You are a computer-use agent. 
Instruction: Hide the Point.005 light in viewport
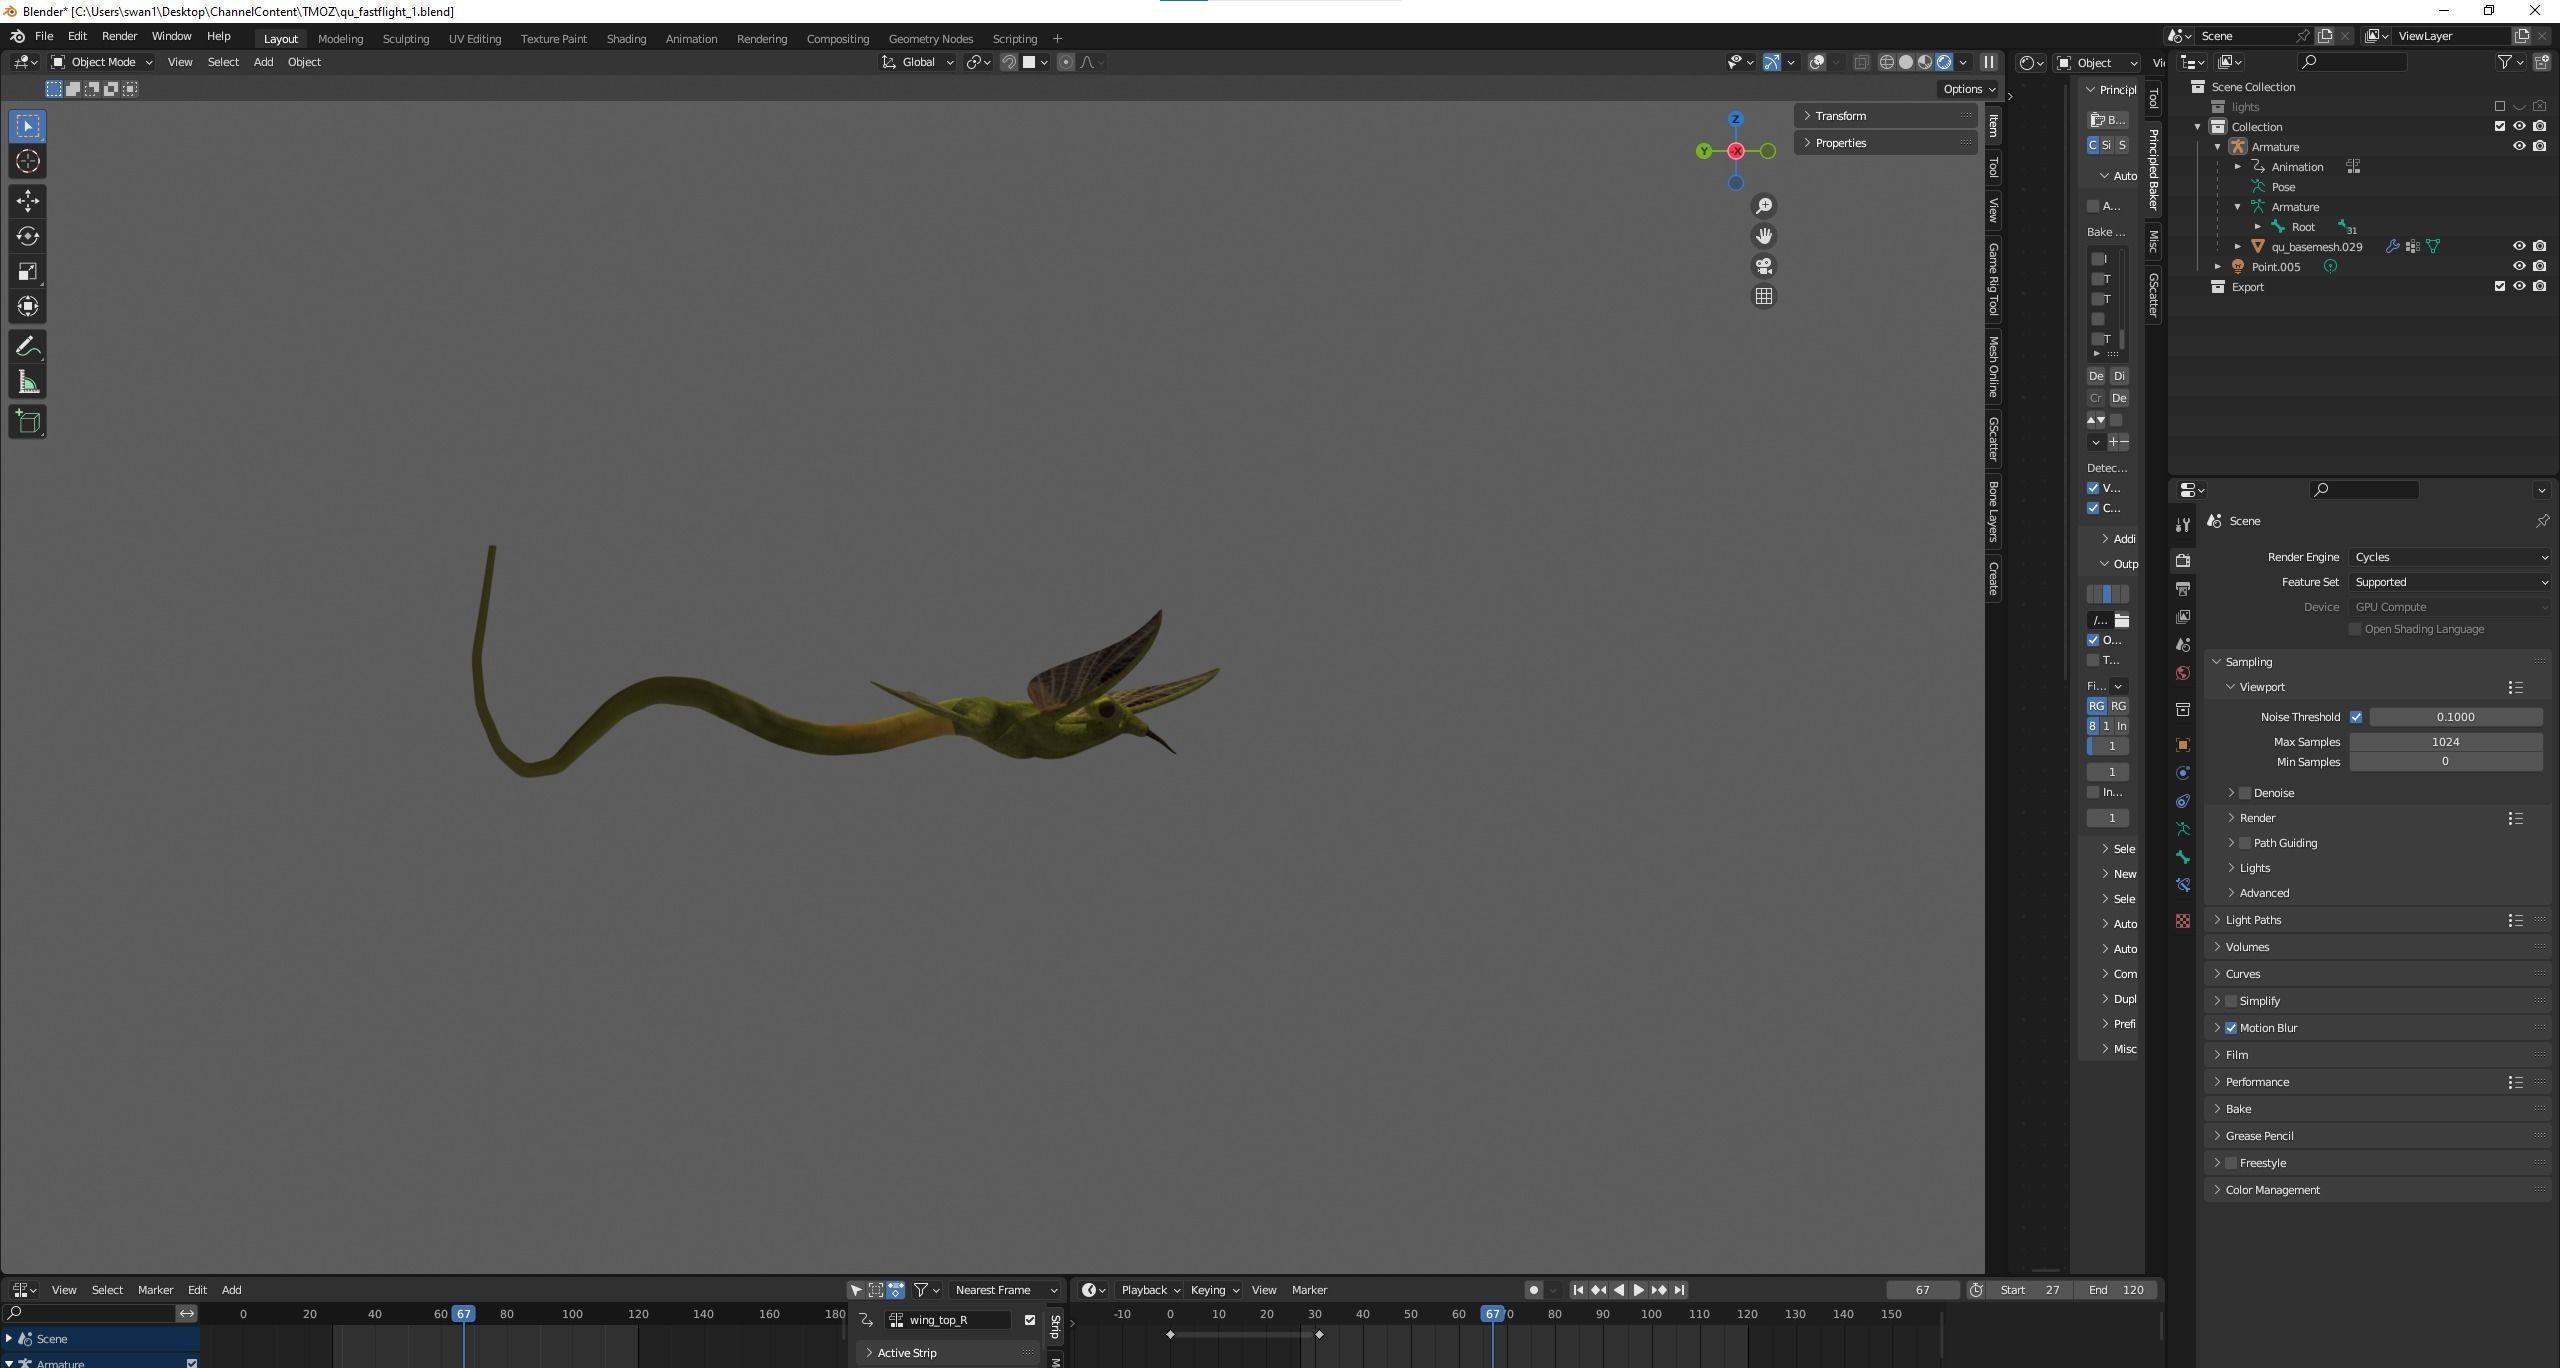(x=2519, y=267)
